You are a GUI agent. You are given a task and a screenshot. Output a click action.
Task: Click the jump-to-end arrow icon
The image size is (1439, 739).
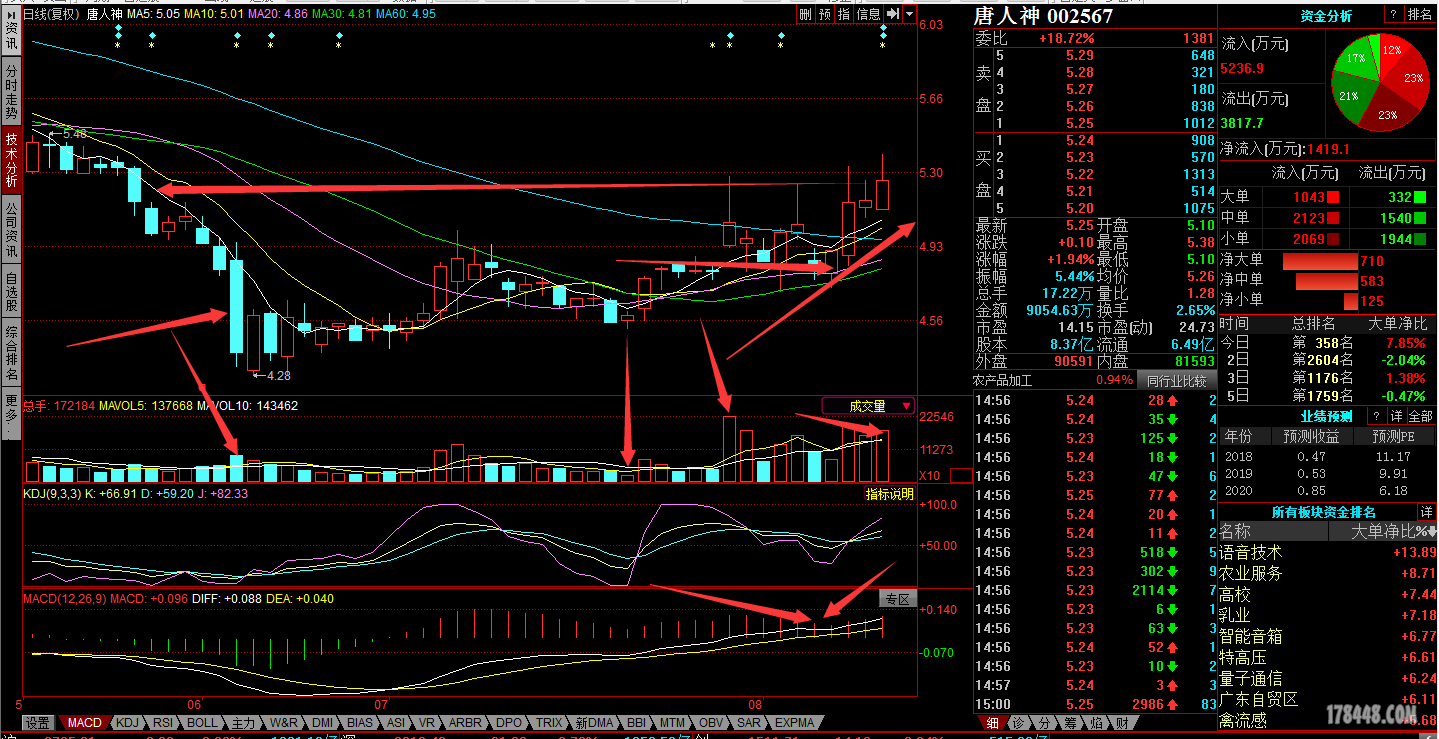click(x=892, y=14)
